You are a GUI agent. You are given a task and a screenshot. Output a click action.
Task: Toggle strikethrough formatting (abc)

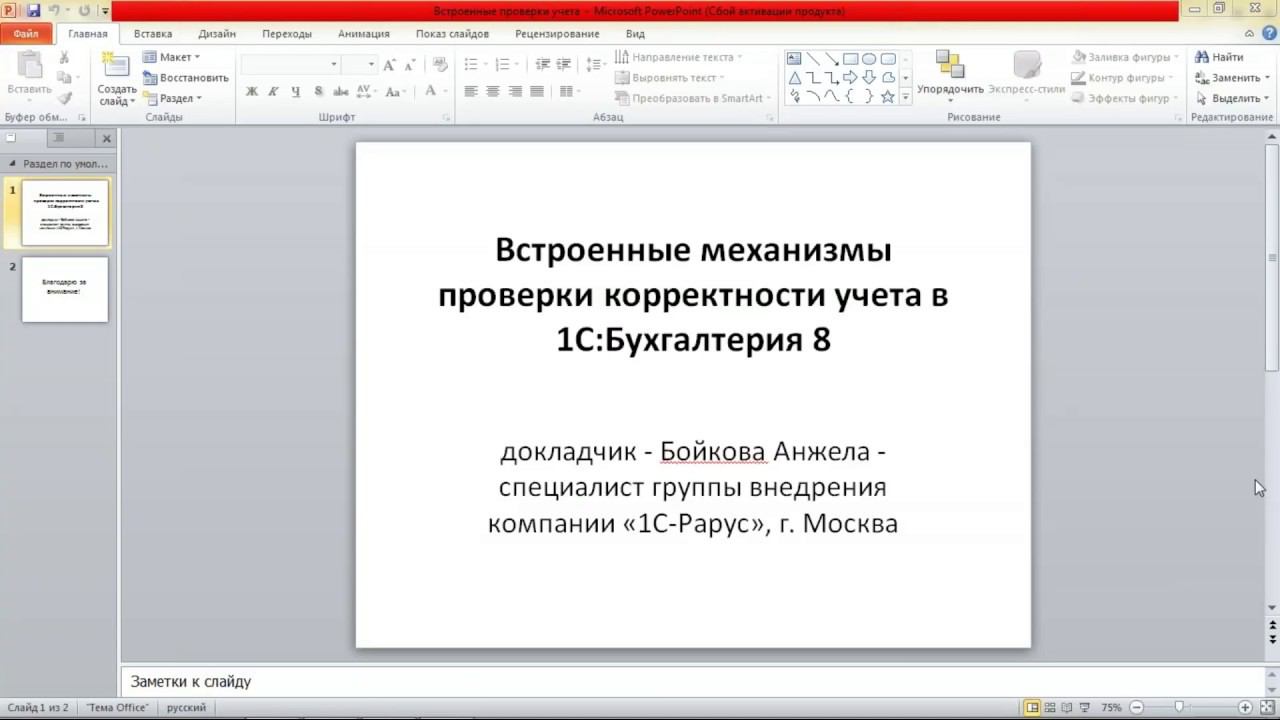[340, 91]
